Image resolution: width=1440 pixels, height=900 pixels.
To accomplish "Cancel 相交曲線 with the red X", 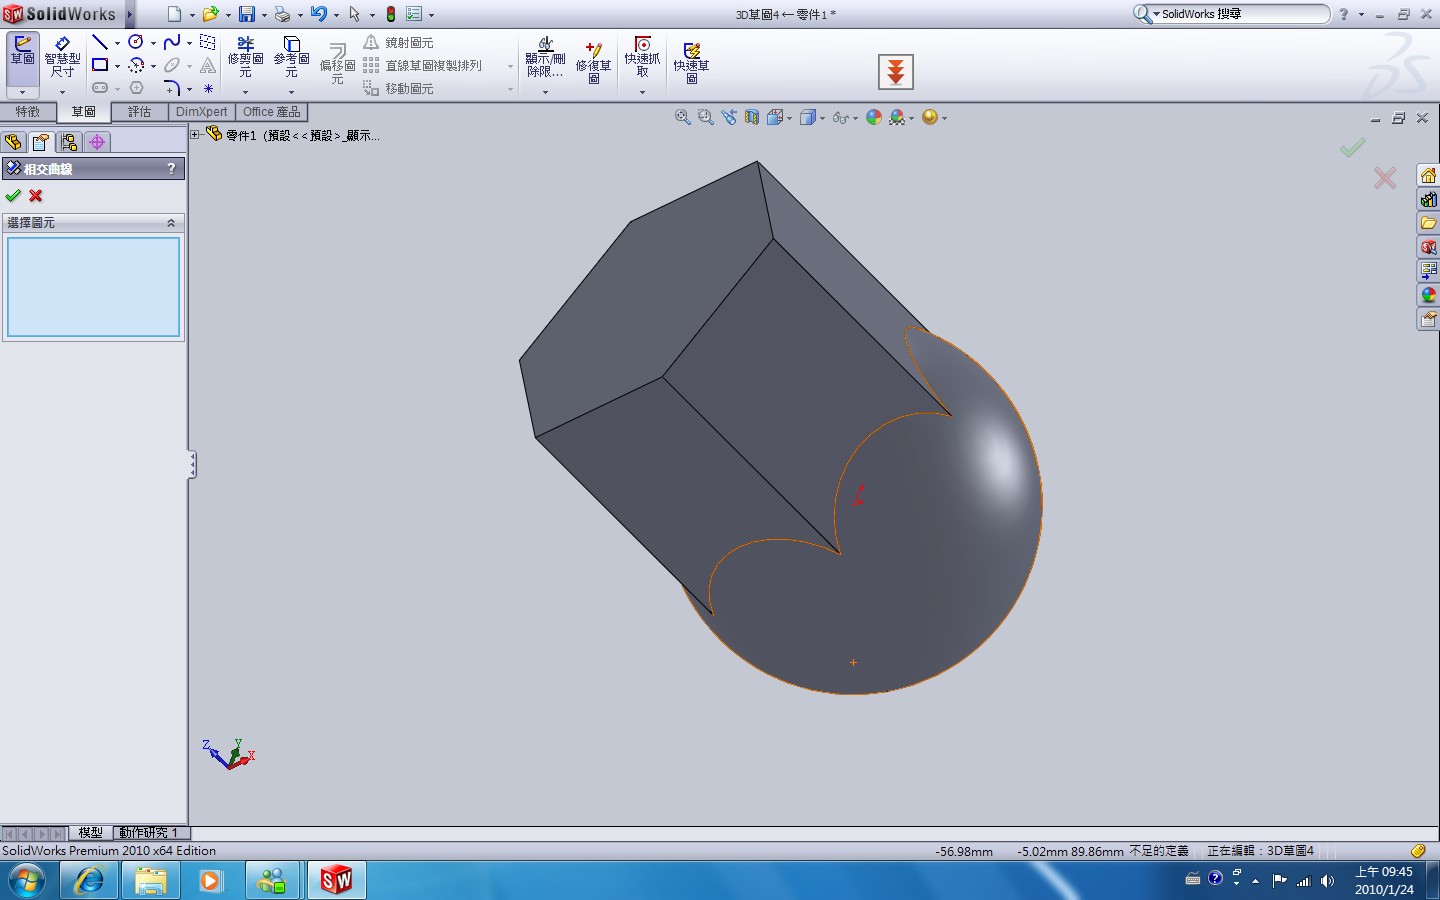I will (36, 196).
